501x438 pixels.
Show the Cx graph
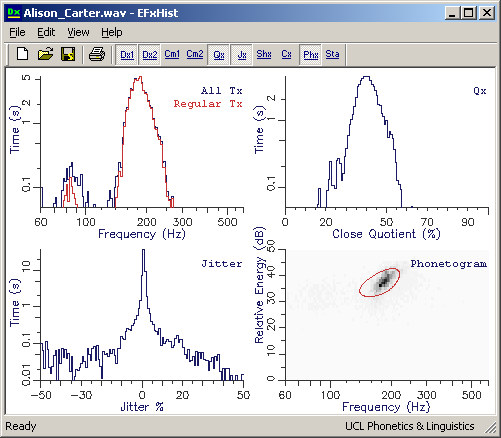286,54
